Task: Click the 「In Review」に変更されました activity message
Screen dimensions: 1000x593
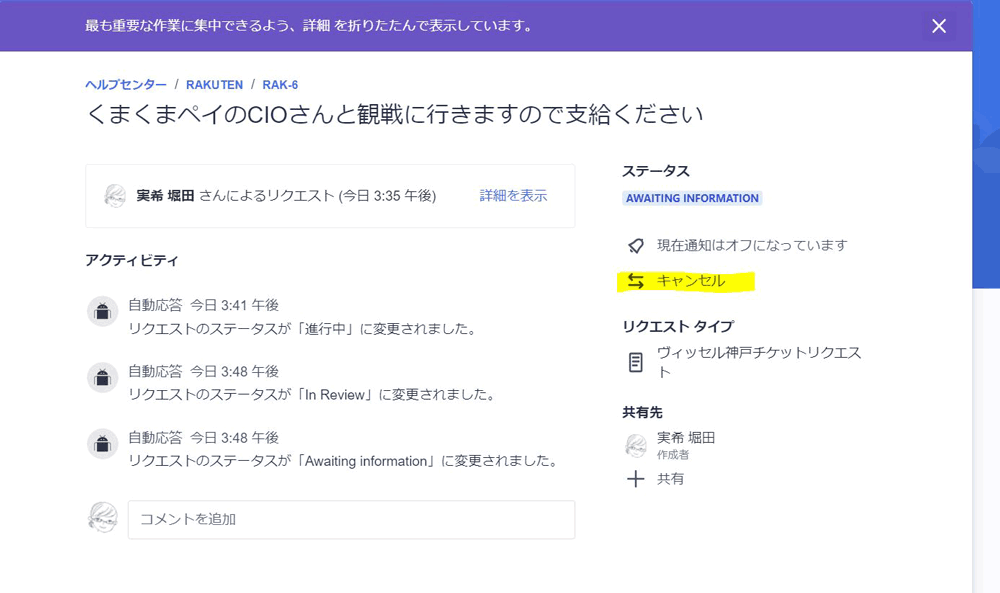Action: 312,395
